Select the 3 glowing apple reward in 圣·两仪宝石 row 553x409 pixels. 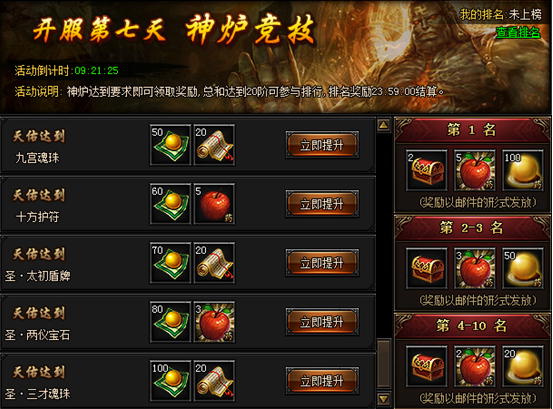(x=214, y=322)
